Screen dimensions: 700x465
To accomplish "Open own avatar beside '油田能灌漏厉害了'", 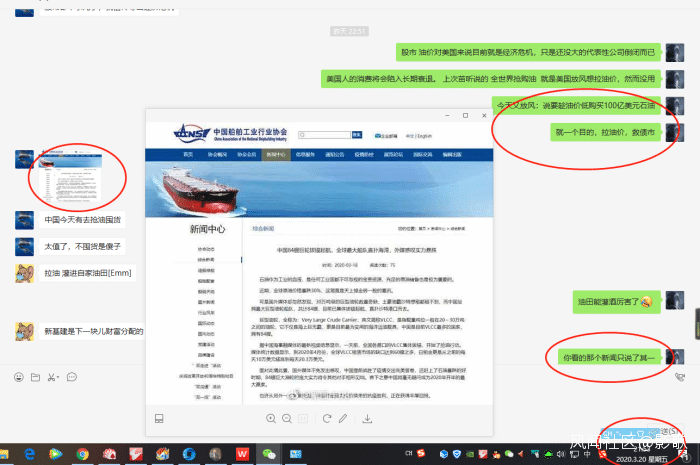I will (675, 301).
